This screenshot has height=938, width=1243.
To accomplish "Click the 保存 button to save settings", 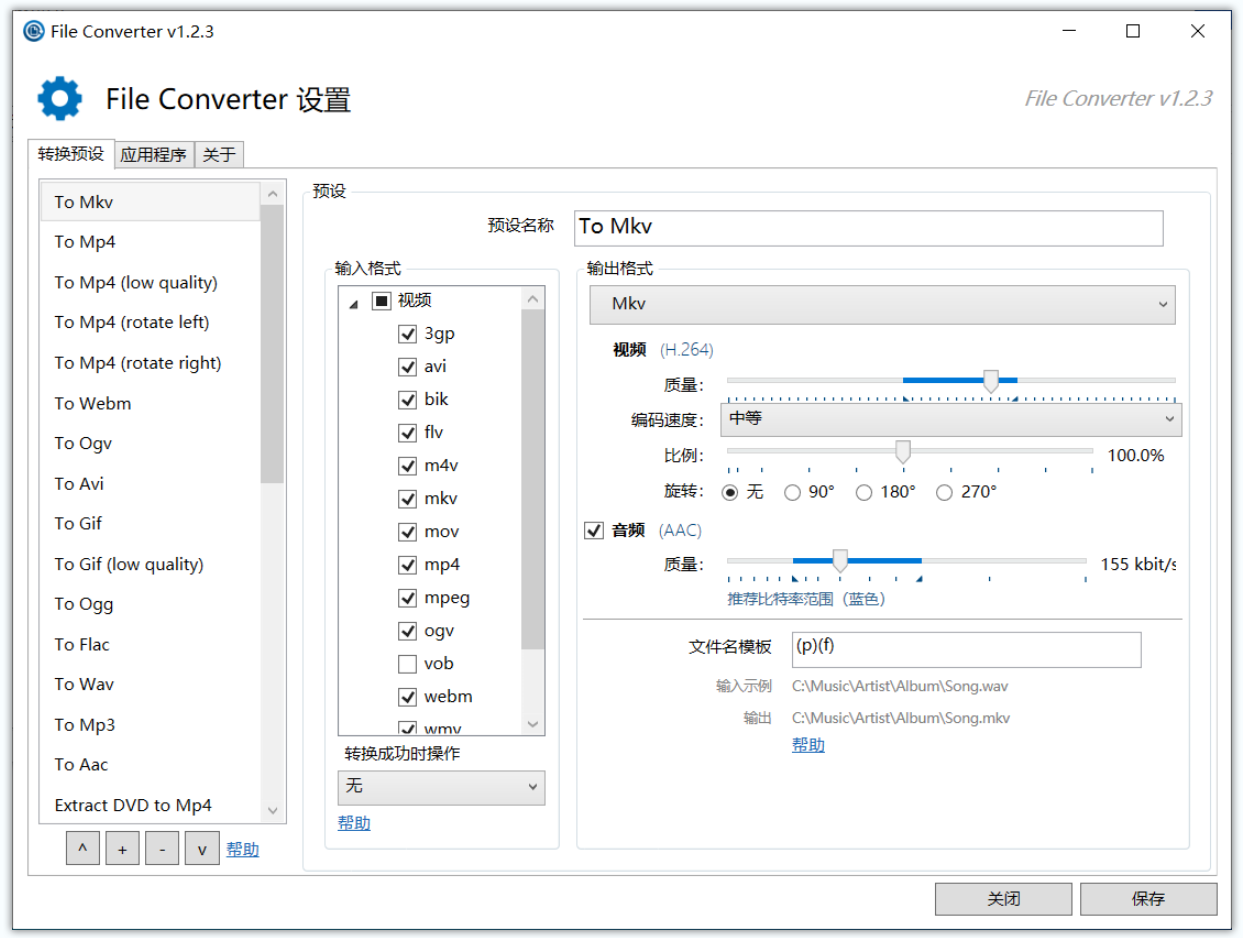I will tap(1148, 898).
